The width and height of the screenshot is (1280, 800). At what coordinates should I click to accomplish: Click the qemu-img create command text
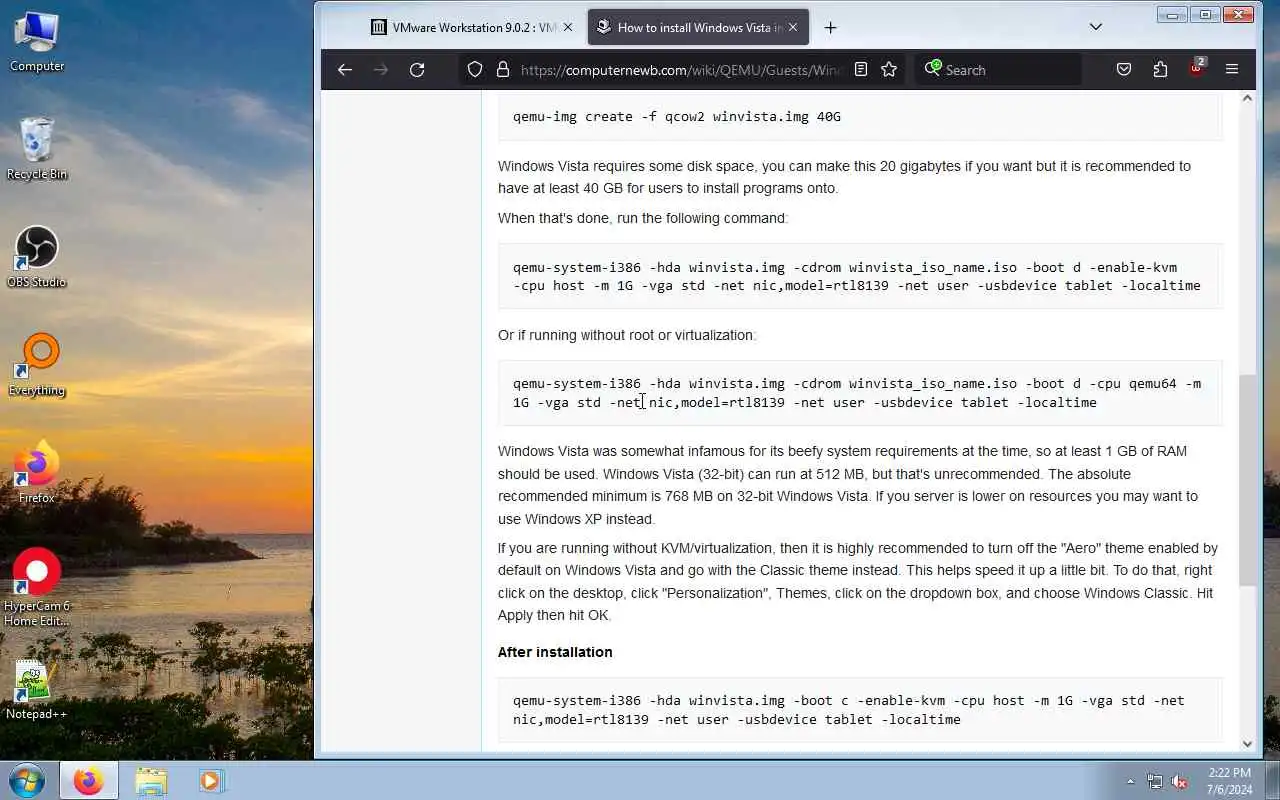(676, 116)
